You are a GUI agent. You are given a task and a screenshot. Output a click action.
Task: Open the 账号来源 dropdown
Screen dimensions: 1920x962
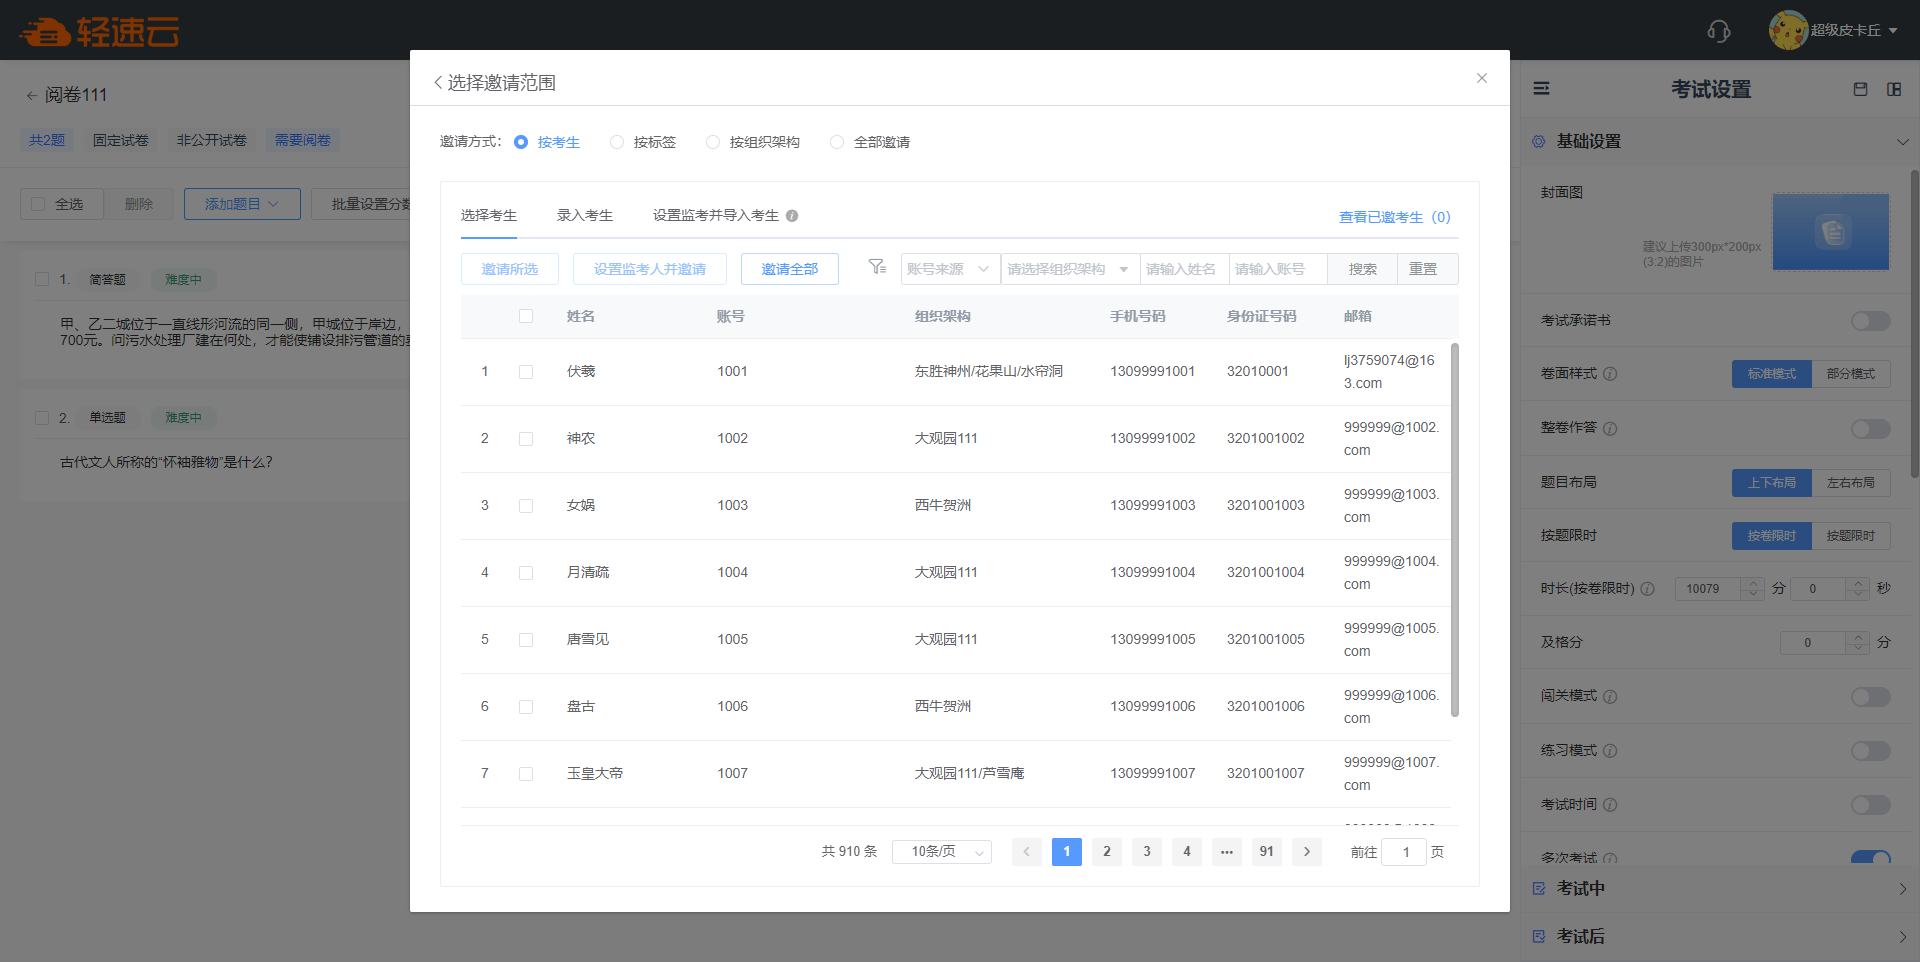[x=950, y=269]
